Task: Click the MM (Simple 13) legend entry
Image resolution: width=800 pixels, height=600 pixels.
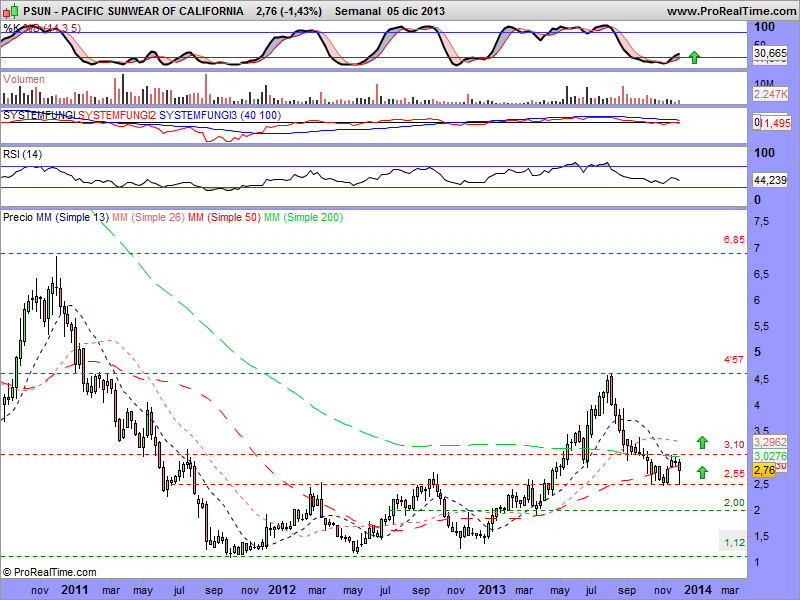Action: pos(72,217)
